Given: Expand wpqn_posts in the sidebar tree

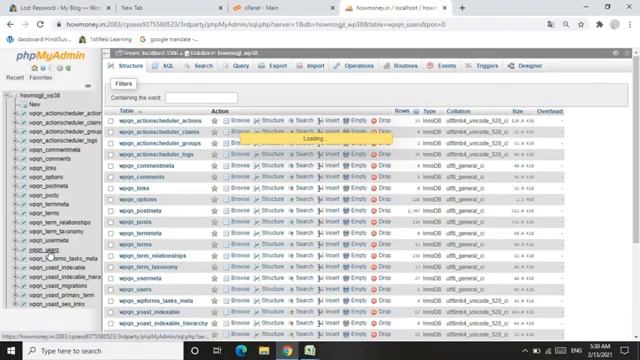Looking at the screenshot, I should (x=16, y=195).
